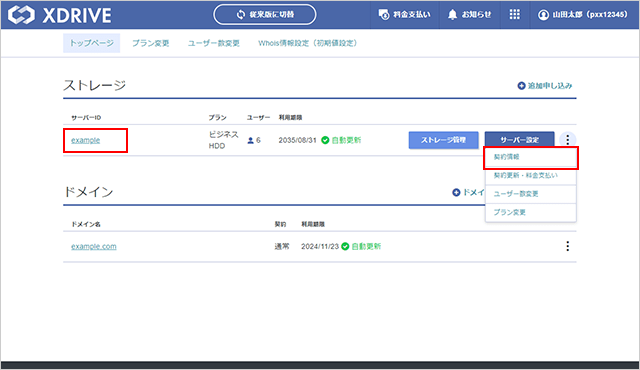640x370 pixels.
Task: Open the example.com domain link
Action: pyautogui.click(x=93, y=246)
